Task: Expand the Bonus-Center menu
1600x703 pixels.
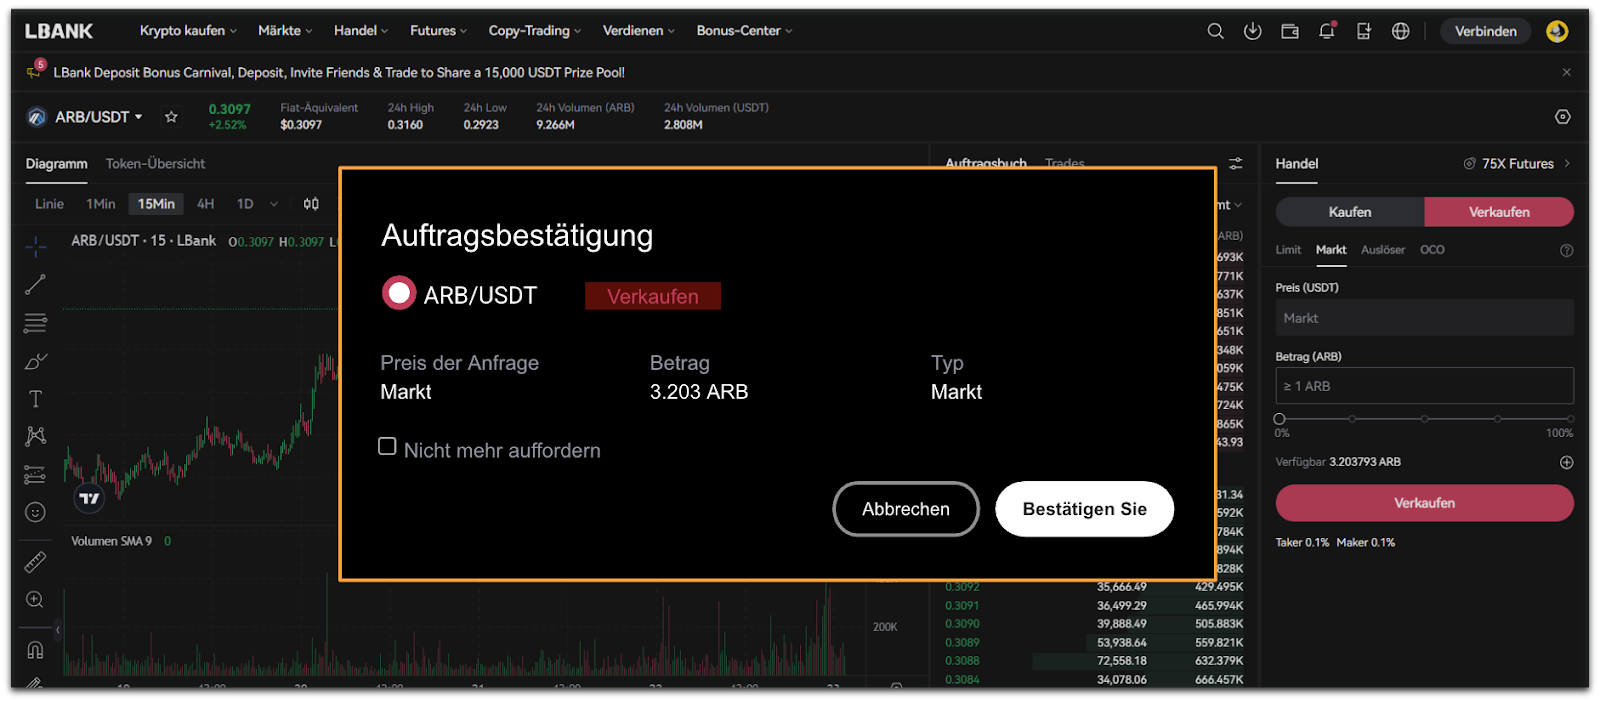Action: [744, 31]
